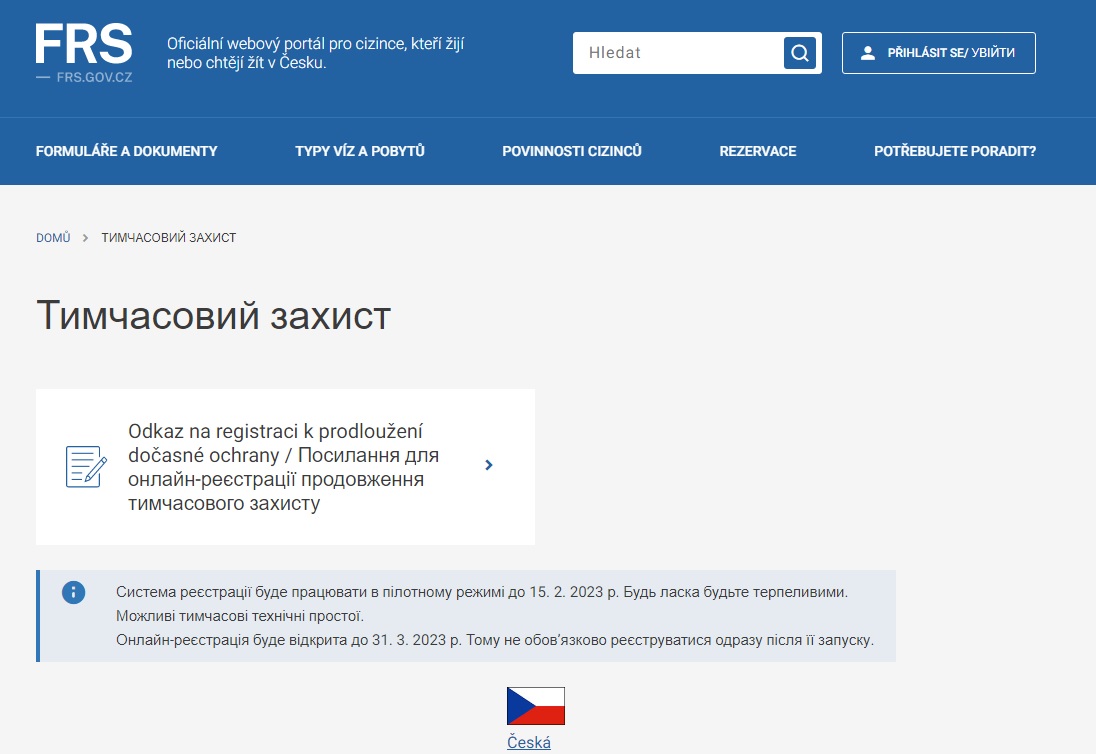The width and height of the screenshot is (1096, 754).
Task: Go to the REZERVACE section
Action: 757,151
